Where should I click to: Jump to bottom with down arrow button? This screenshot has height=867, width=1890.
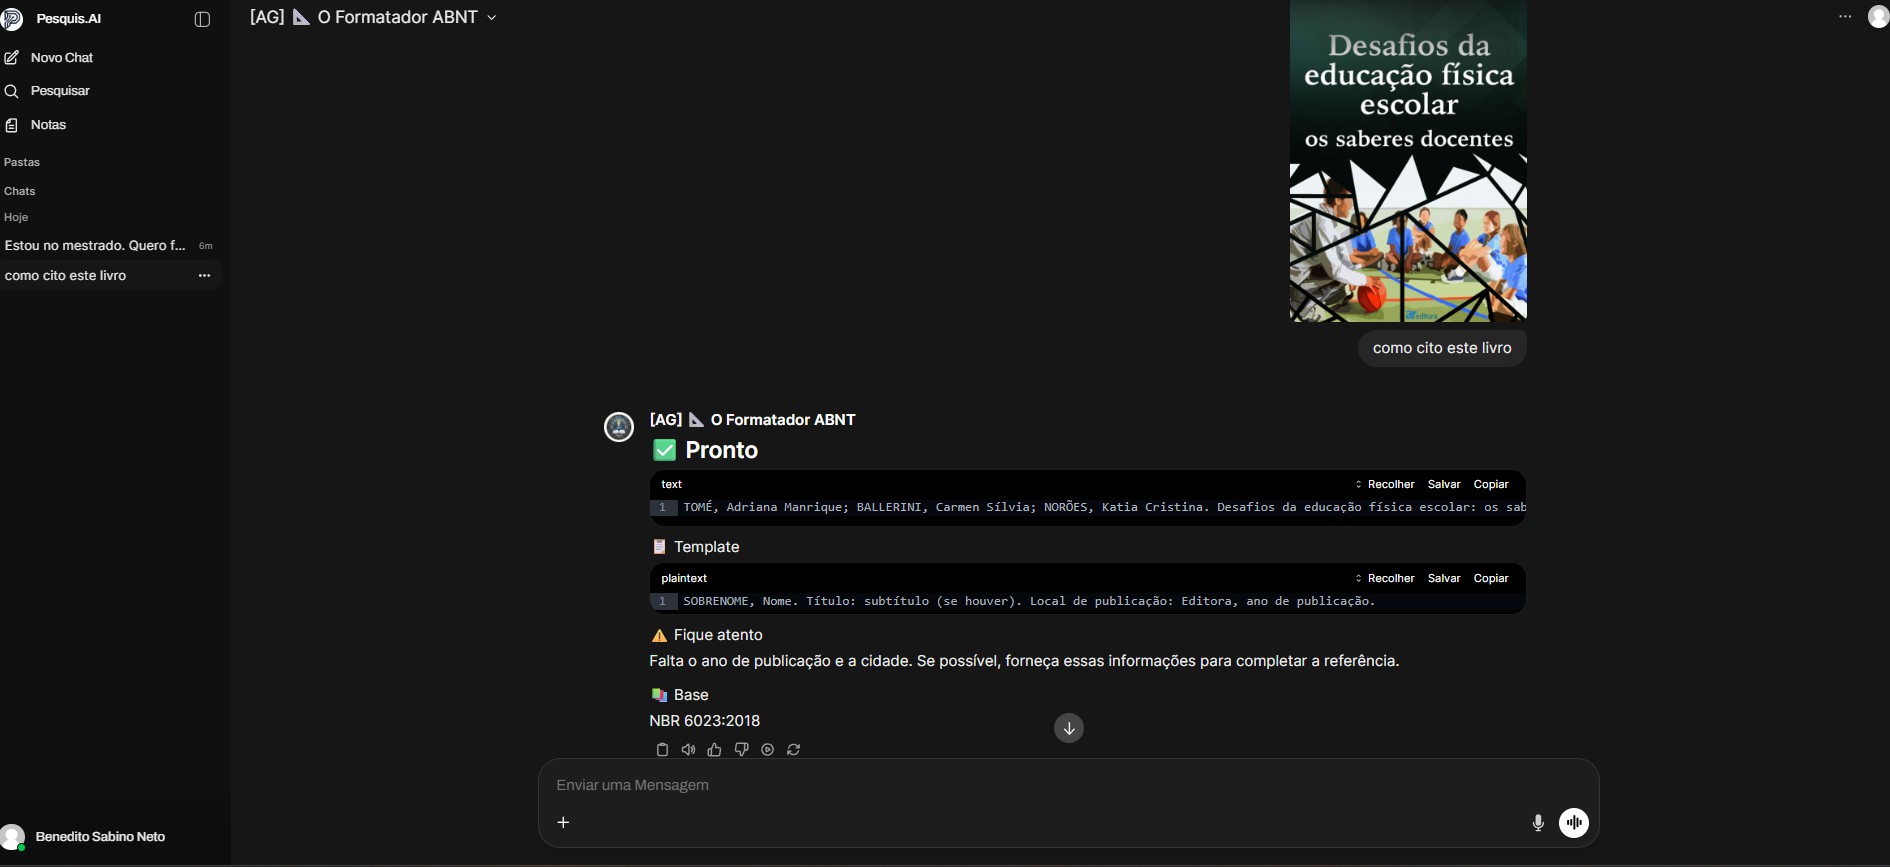(x=1069, y=728)
